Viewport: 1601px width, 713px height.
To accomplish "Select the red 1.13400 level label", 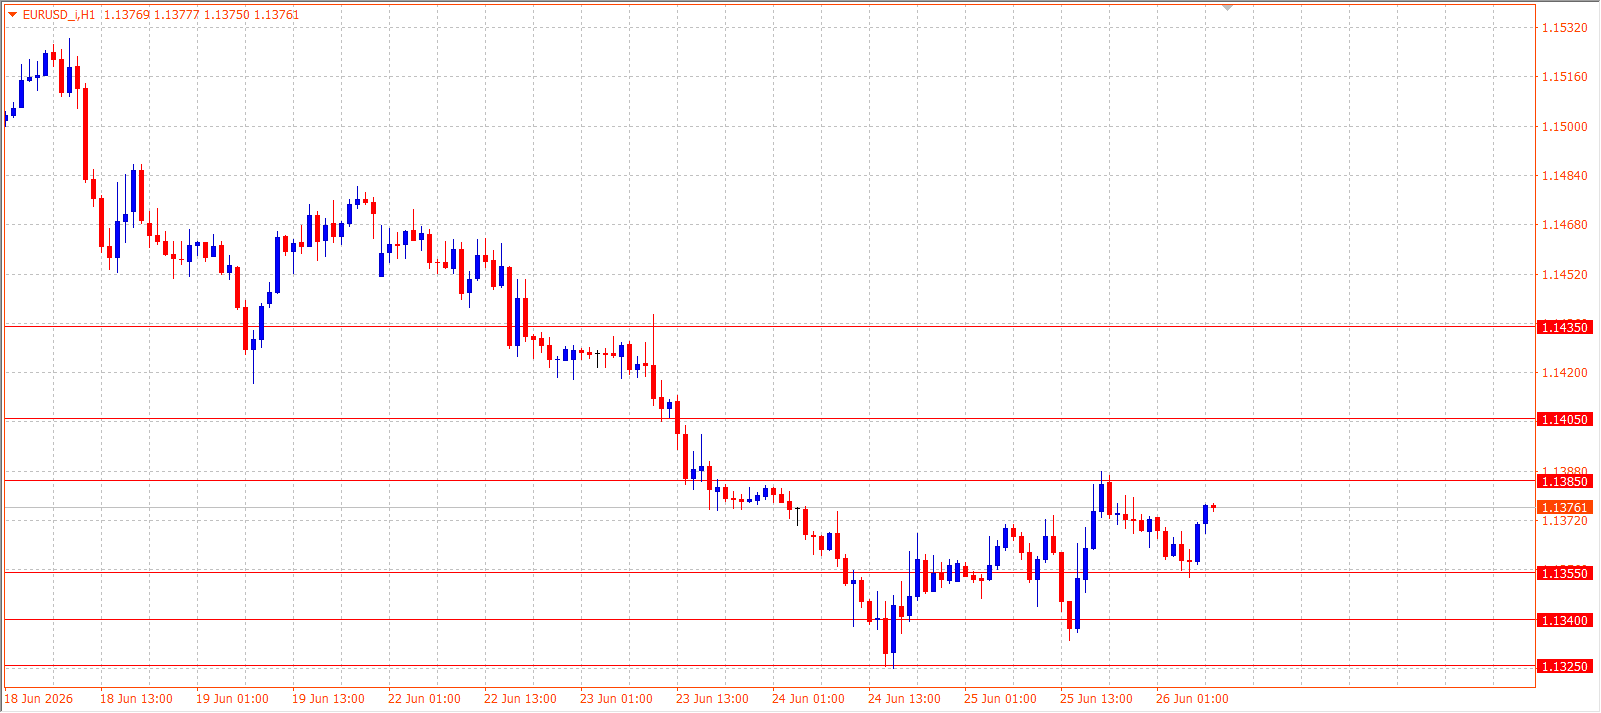I will click(1565, 620).
